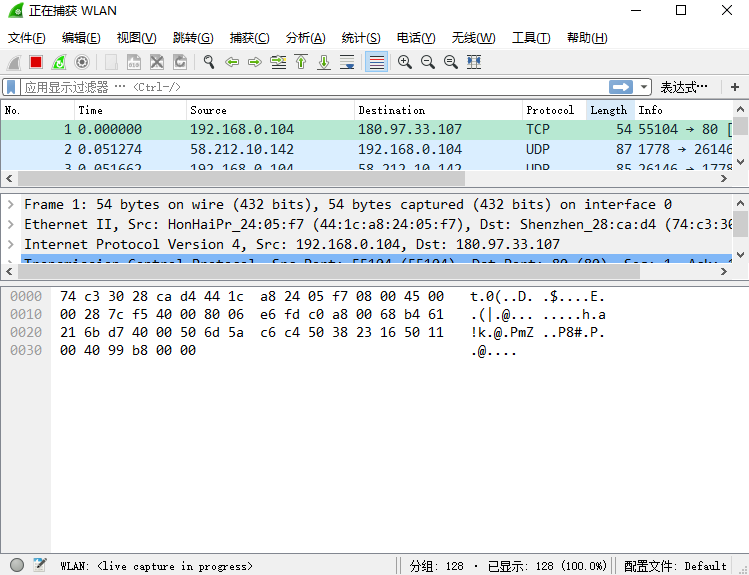749x575 pixels.
Task: Sort by the No. column header
Action: coord(38,110)
